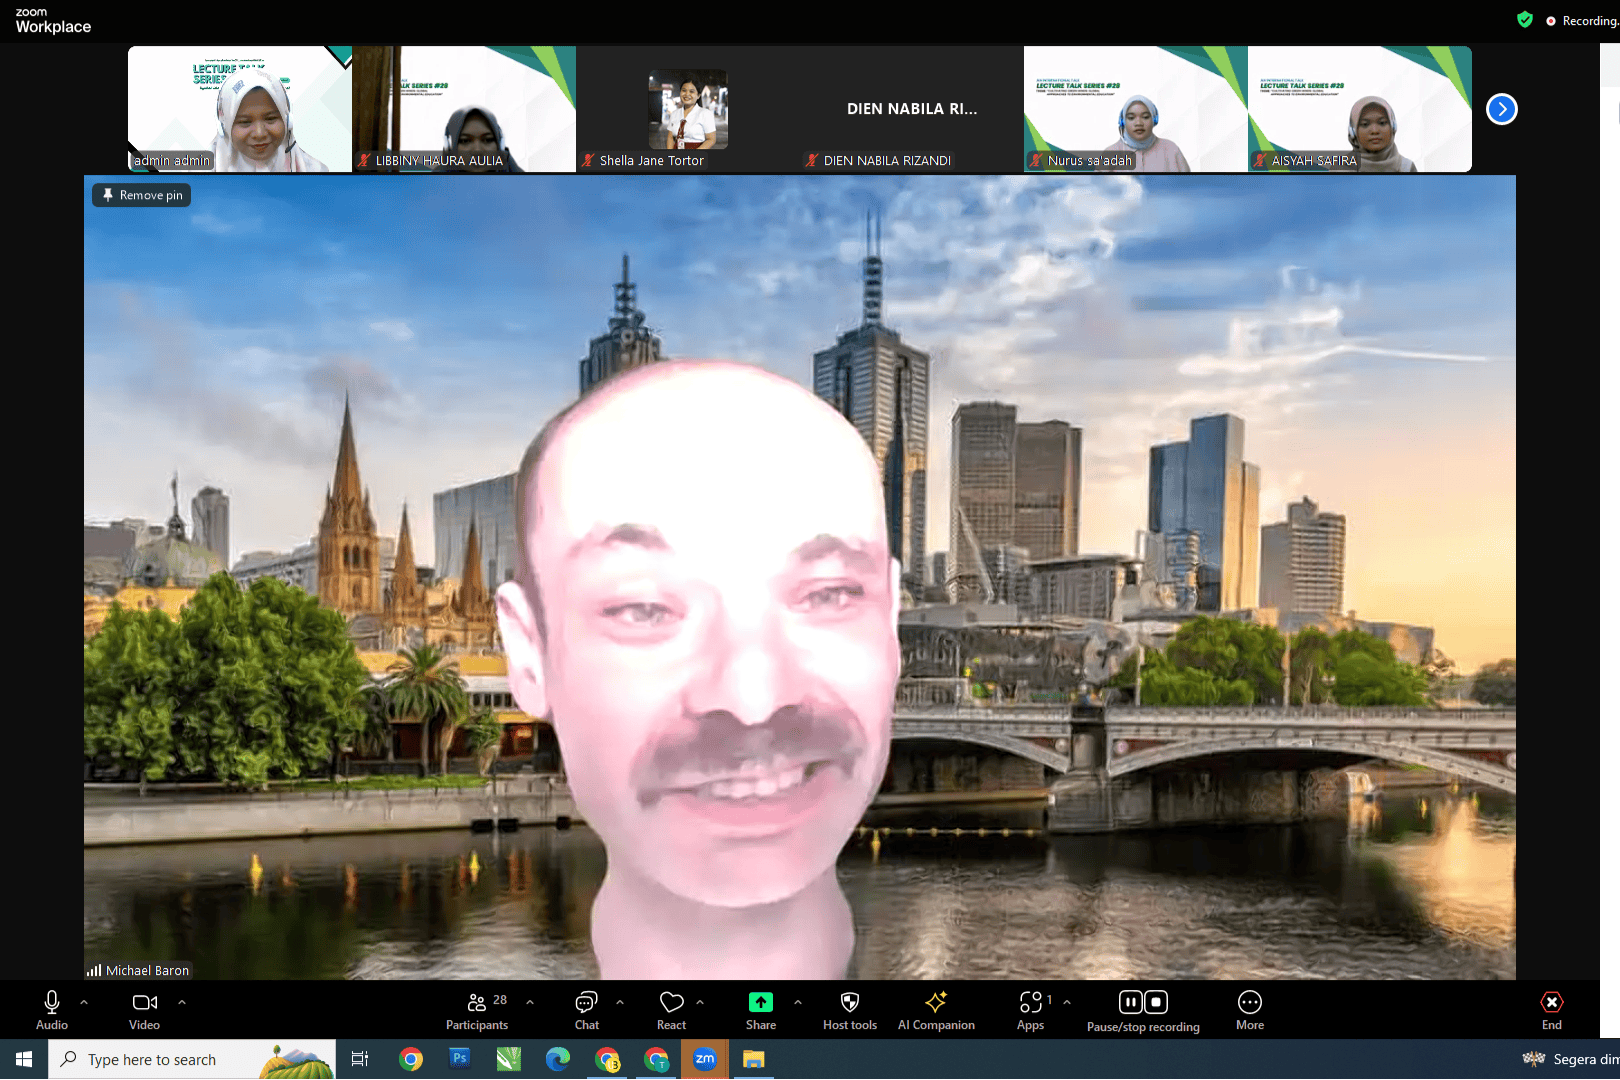Open the More options menu

tap(1250, 1009)
